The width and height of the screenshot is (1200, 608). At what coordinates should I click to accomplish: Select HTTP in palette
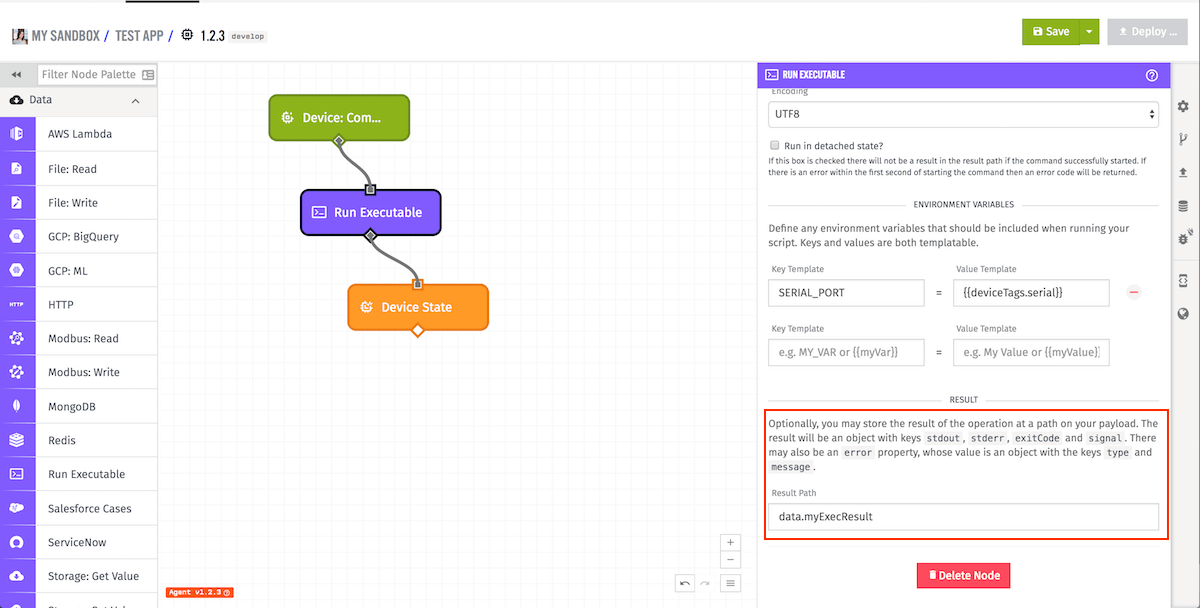[x=80, y=304]
